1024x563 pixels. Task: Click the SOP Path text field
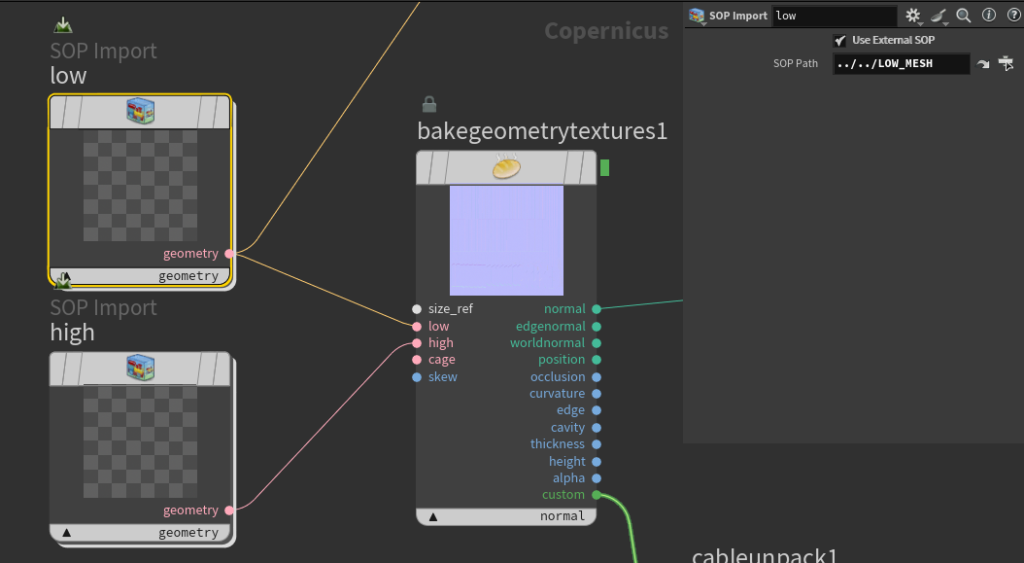click(x=900, y=64)
